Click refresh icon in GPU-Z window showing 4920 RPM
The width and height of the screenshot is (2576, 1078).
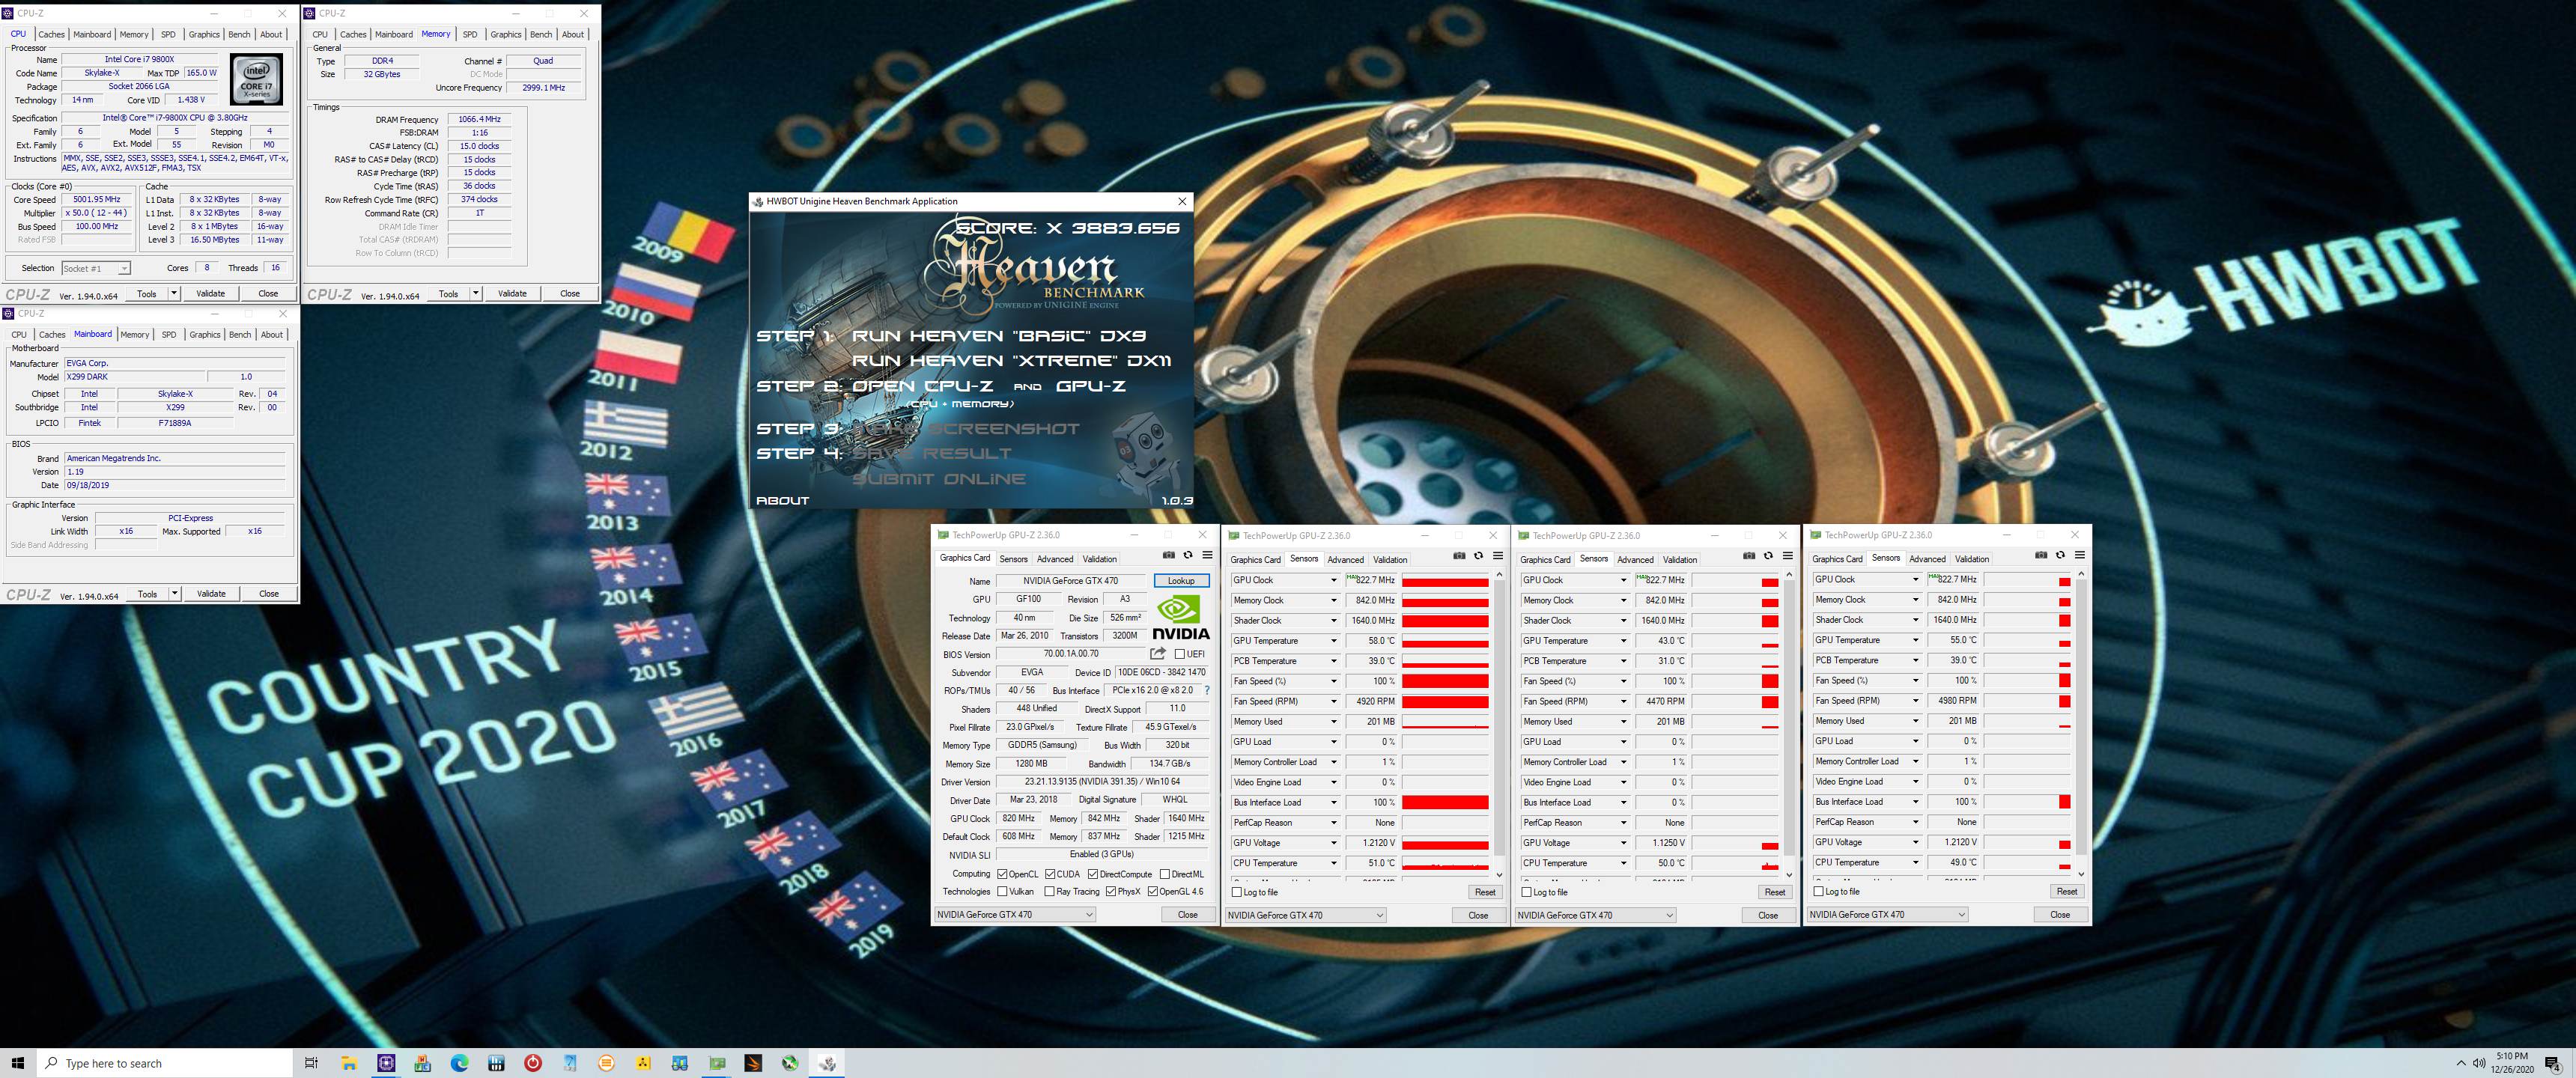coord(1478,556)
